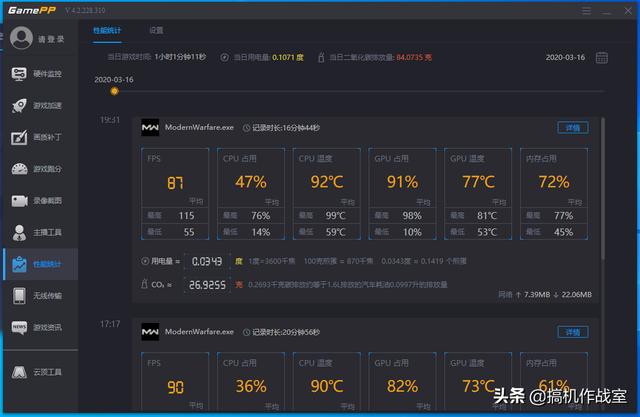Click the user avatar icon
640x417 pixels.
click(21, 38)
